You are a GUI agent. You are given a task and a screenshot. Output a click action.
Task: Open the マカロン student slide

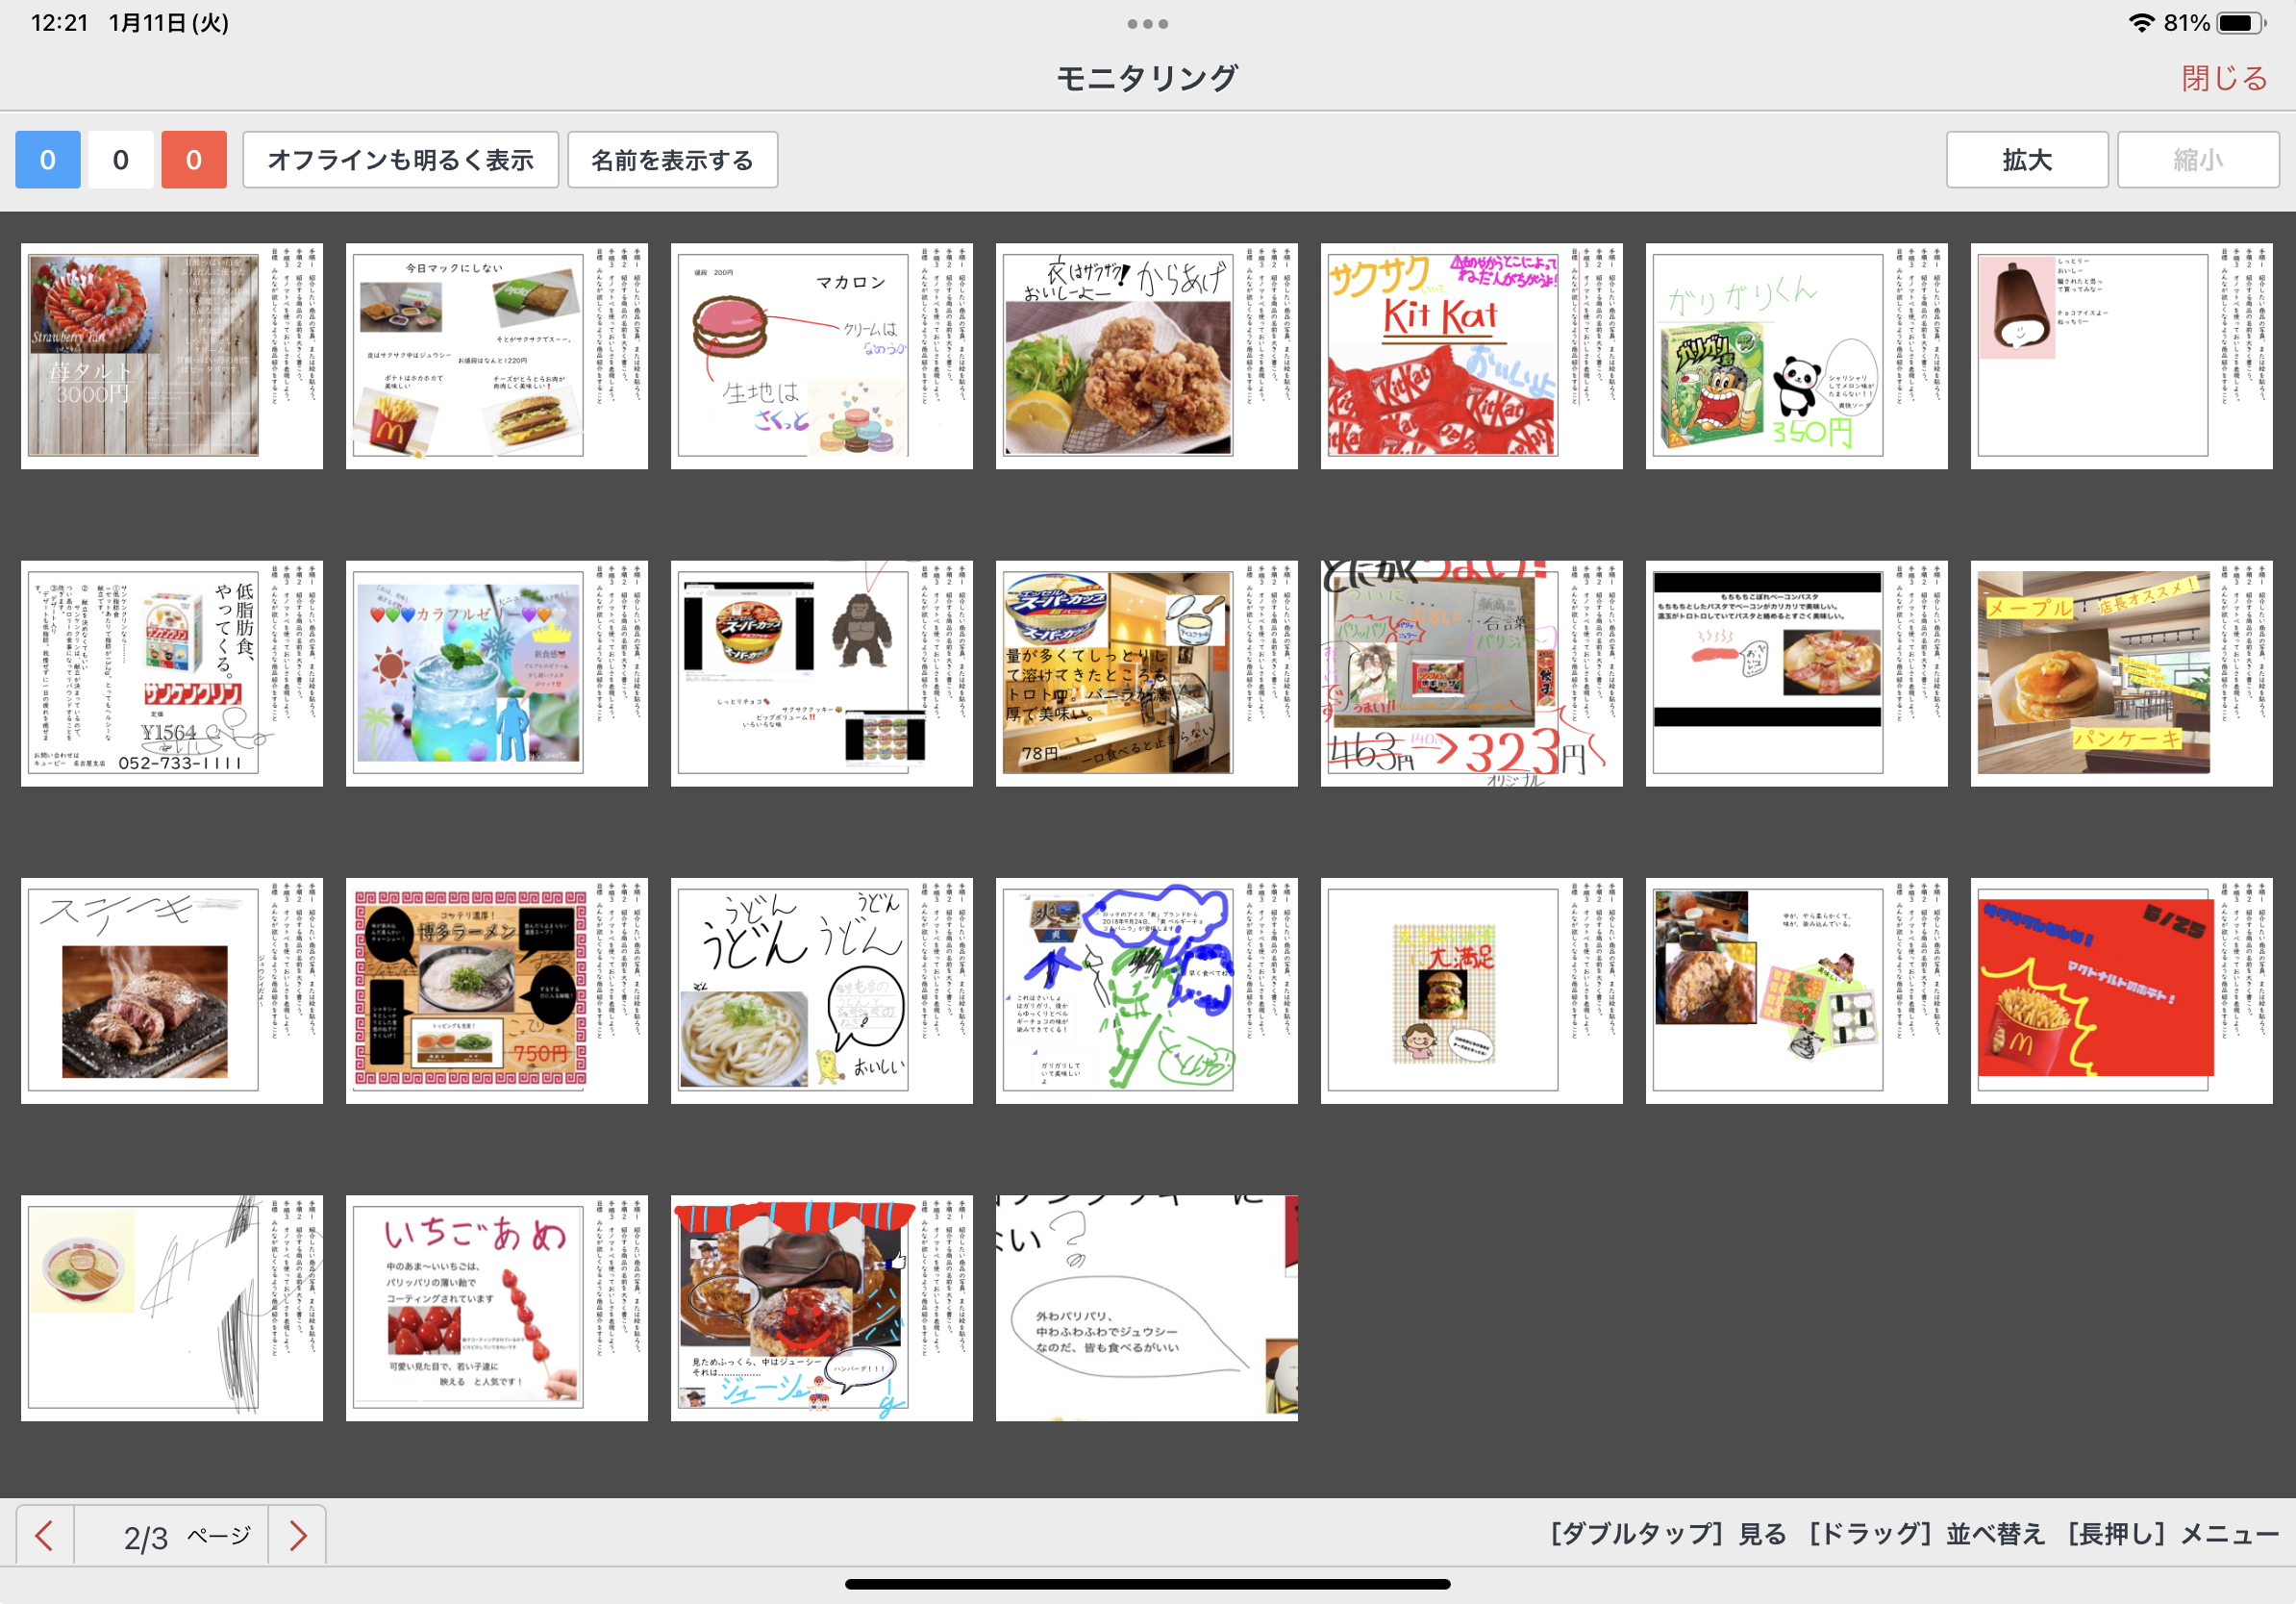[820, 356]
